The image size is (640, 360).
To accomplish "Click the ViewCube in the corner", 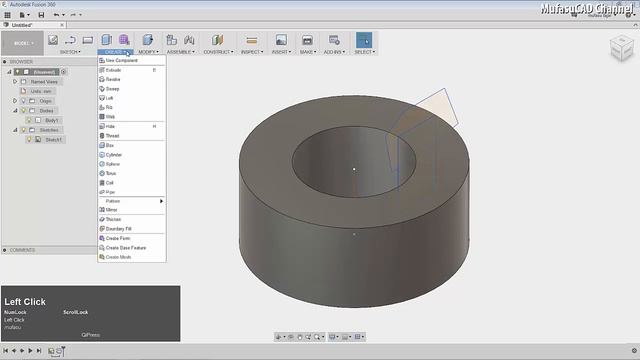I will tap(622, 48).
